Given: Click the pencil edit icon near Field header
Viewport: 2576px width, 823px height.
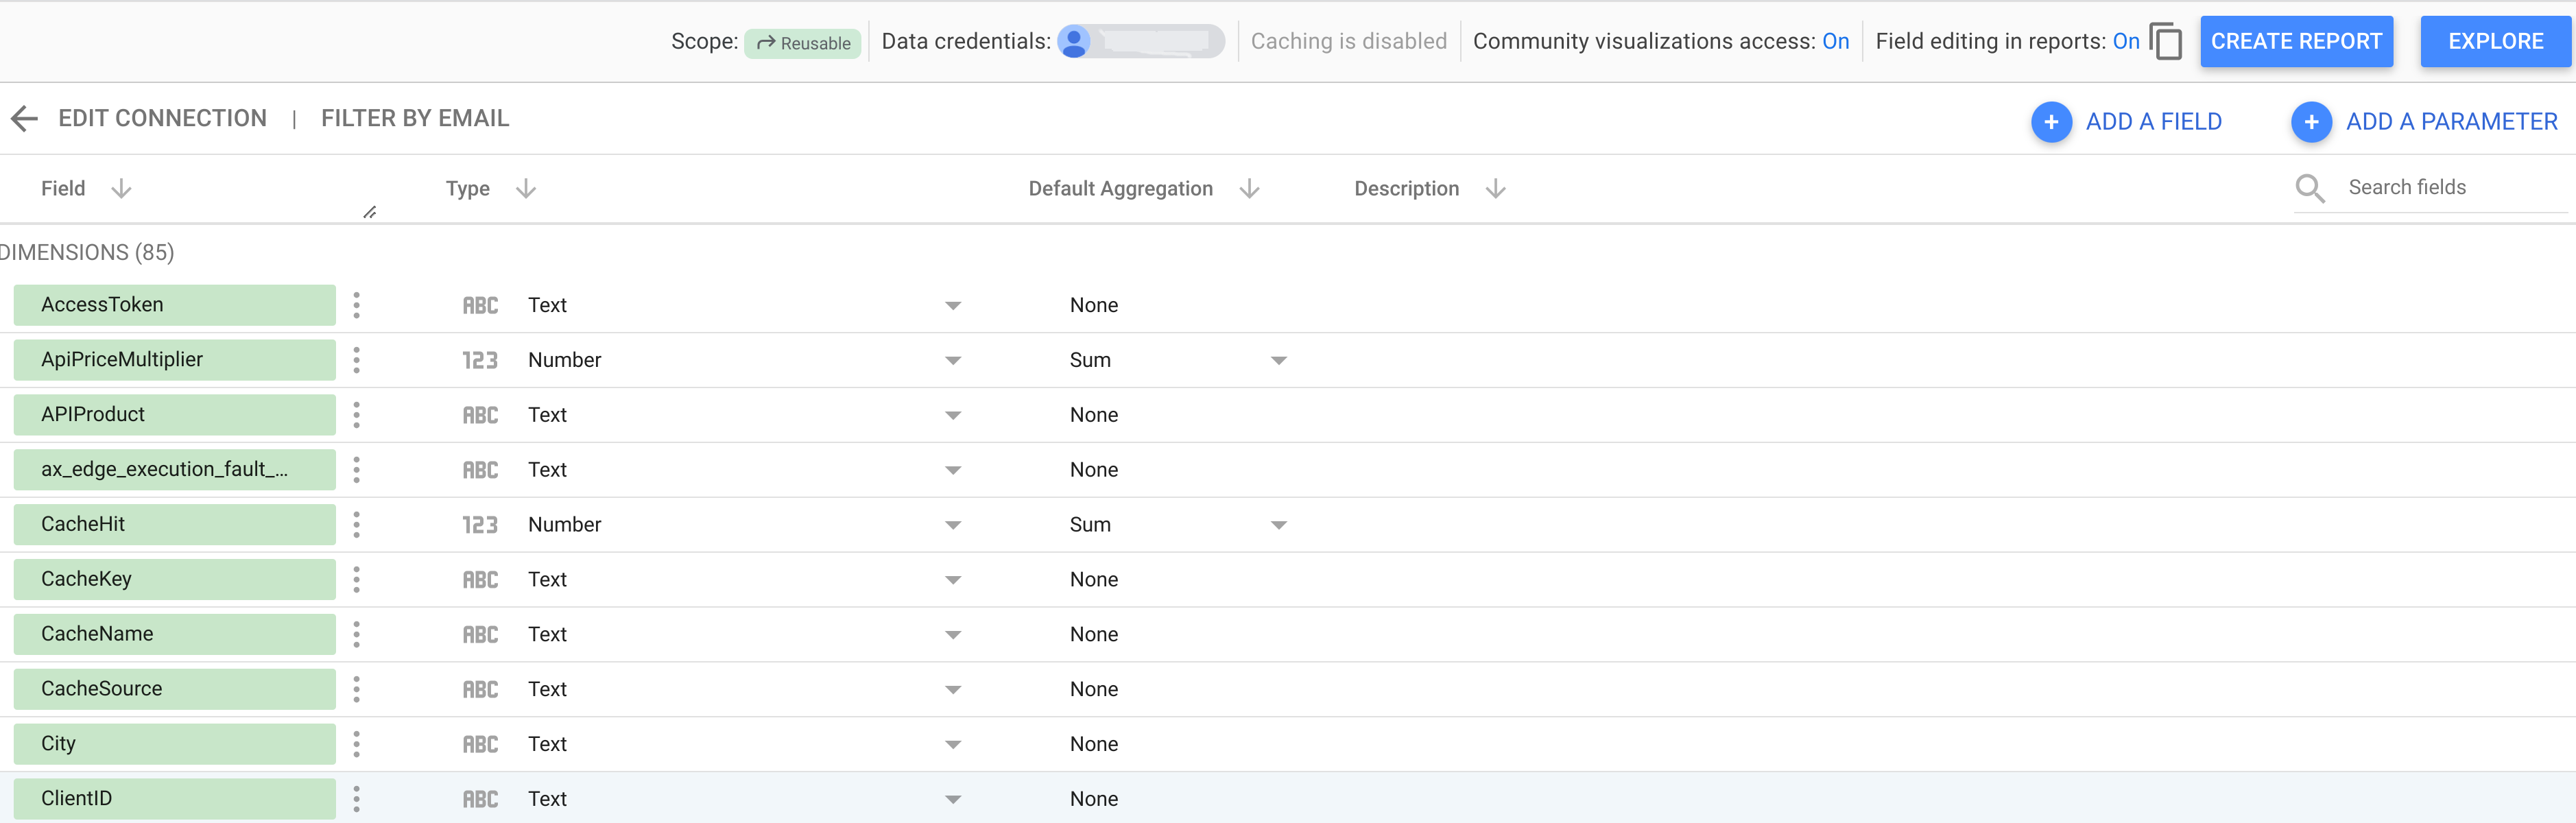Looking at the screenshot, I should tap(370, 212).
